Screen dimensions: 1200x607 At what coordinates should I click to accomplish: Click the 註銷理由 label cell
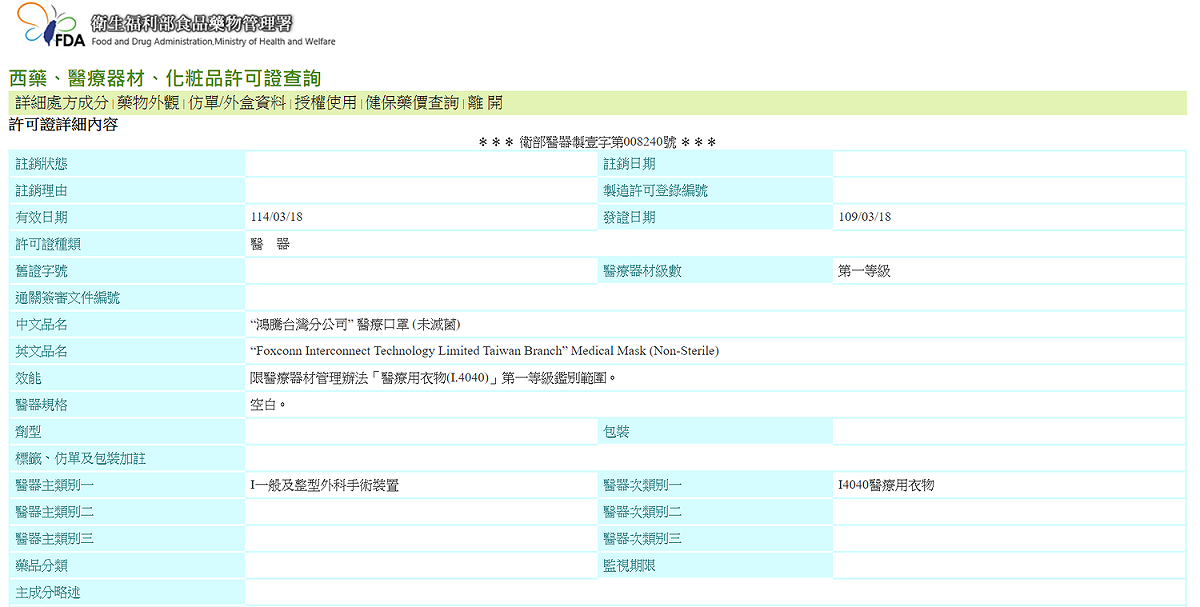click(x=127, y=191)
